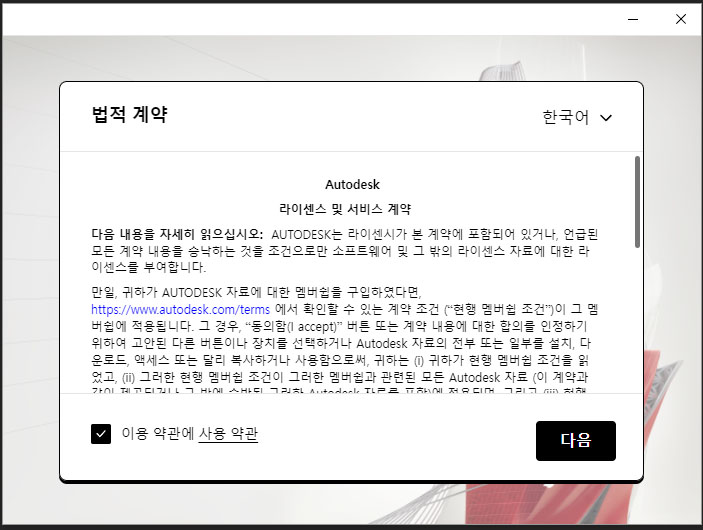Viewport: 703px width, 530px height.
Task: Click the empty title bar area
Action: point(300,18)
